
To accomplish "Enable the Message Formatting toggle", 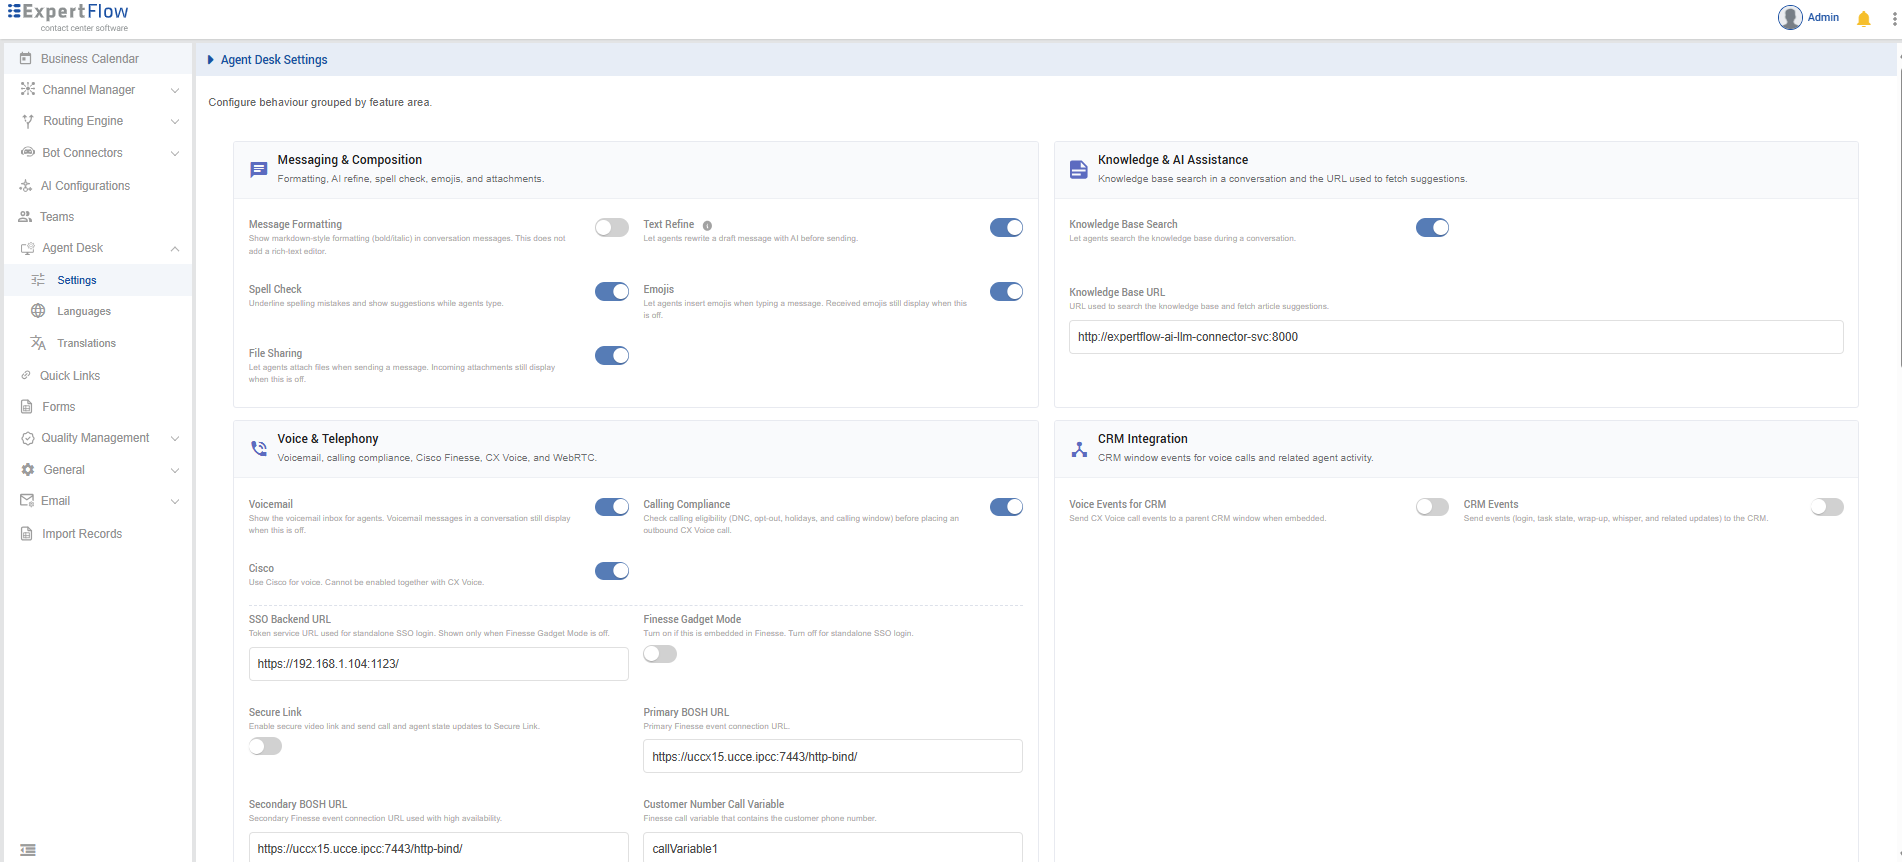I will (x=612, y=228).
